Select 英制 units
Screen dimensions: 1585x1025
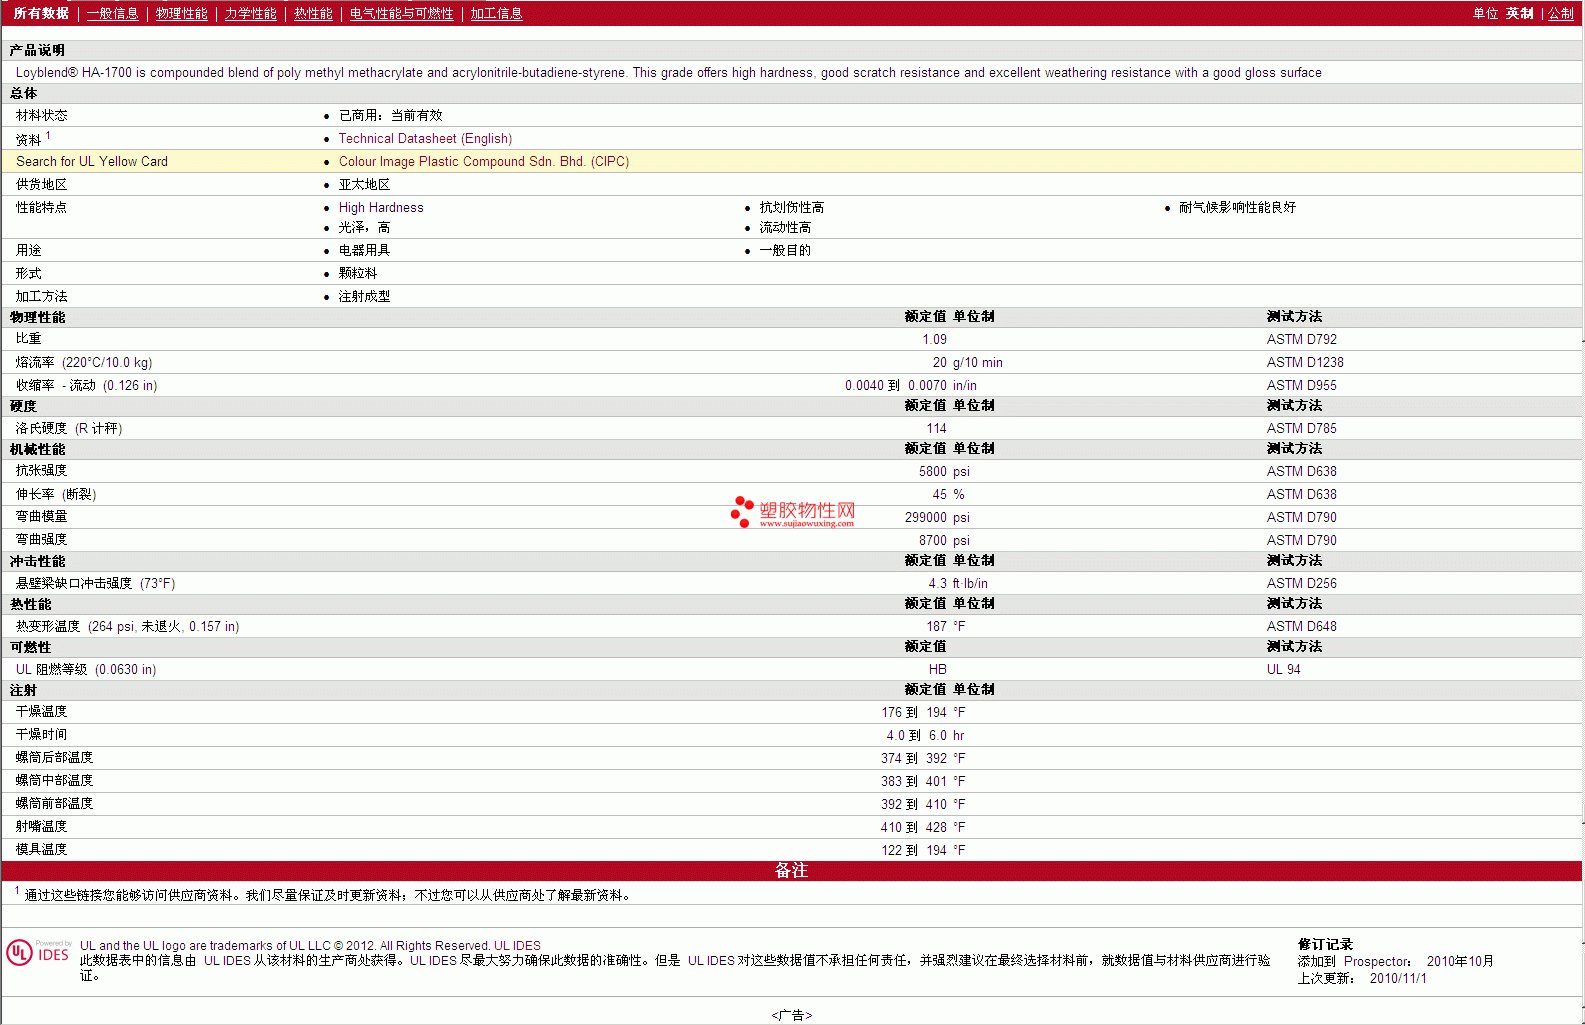pos(1520,14)
